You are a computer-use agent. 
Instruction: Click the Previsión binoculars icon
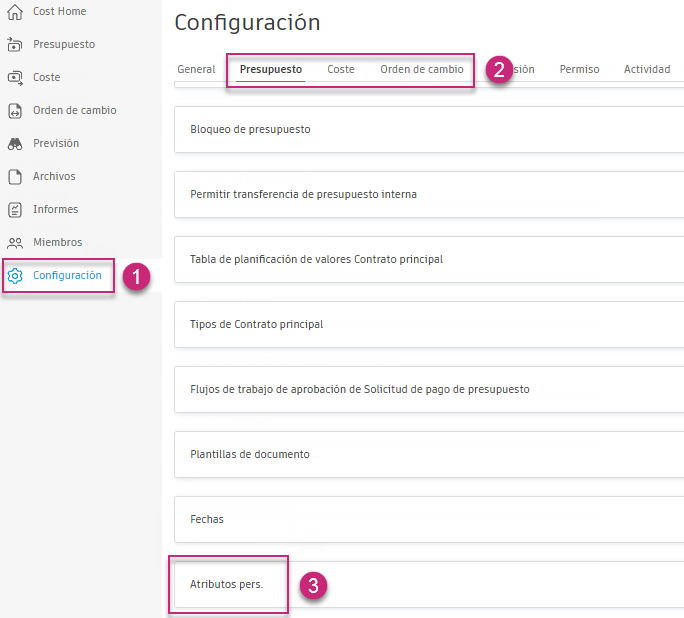(15, 143)
